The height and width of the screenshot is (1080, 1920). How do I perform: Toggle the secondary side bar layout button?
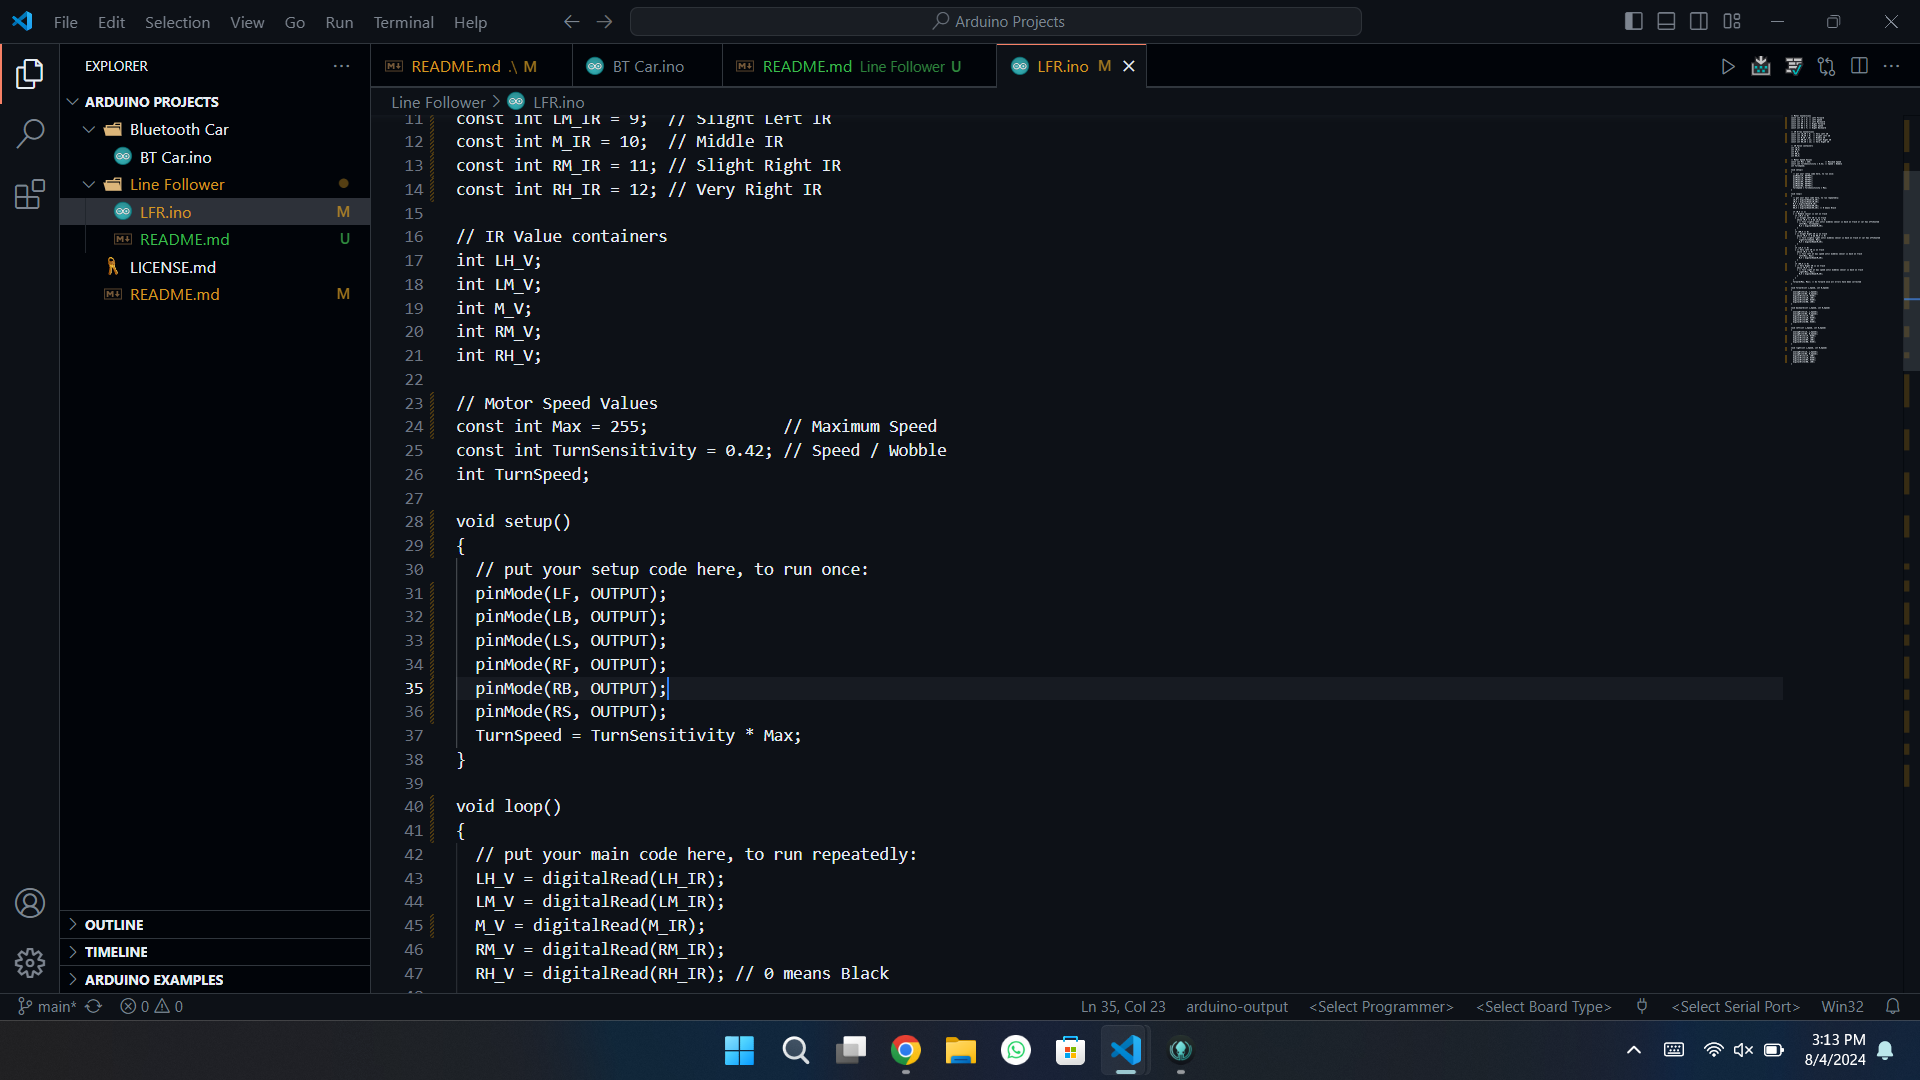point(1699,21)
